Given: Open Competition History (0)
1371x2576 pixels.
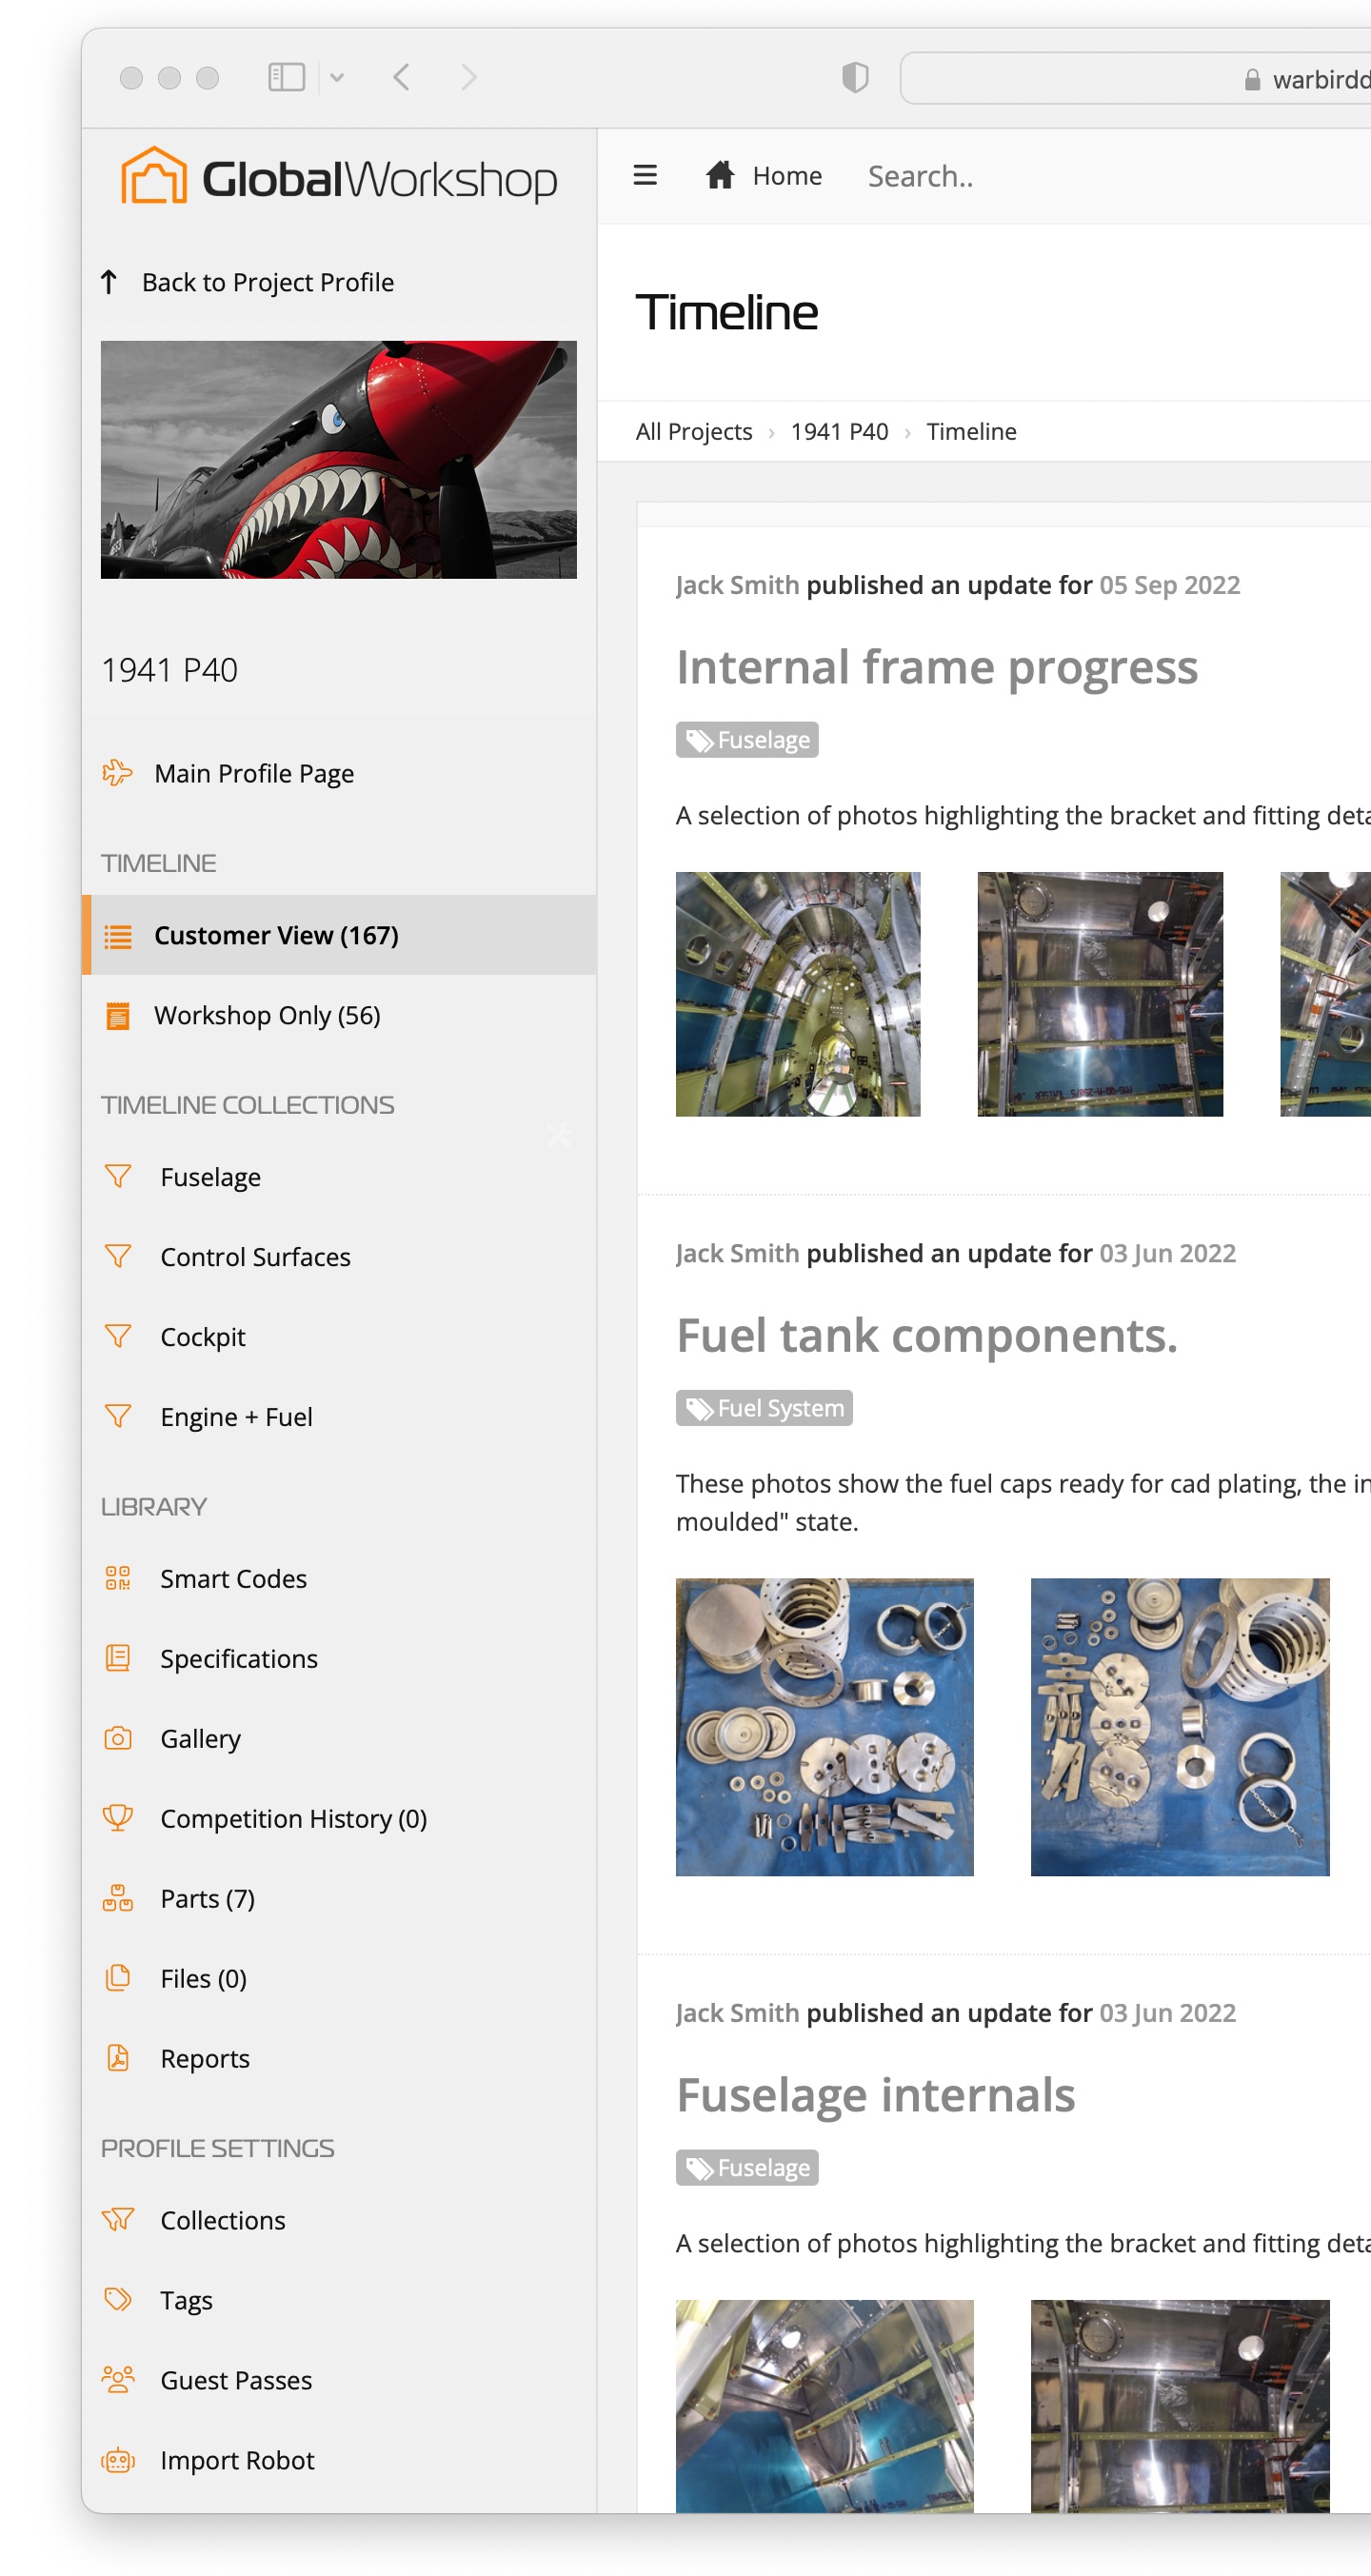Looking at the screenshot, I should (x=293, y=1819).
